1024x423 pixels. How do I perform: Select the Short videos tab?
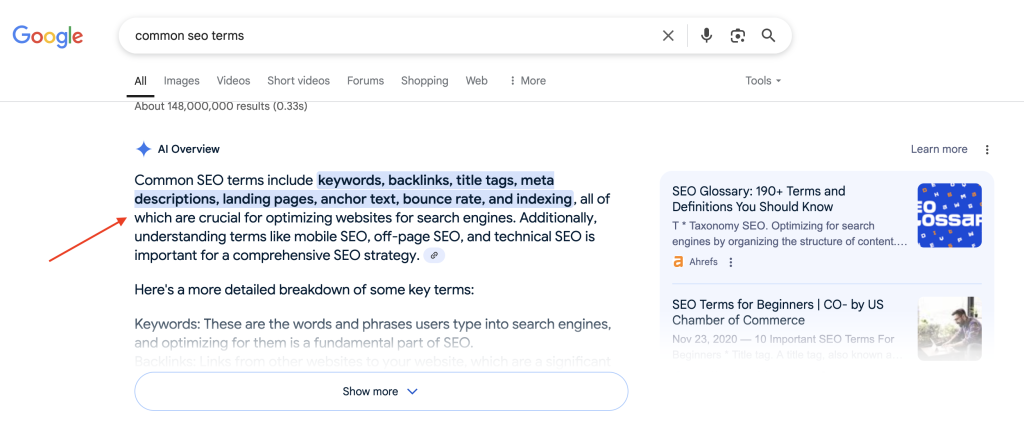(x=298, y=81)
